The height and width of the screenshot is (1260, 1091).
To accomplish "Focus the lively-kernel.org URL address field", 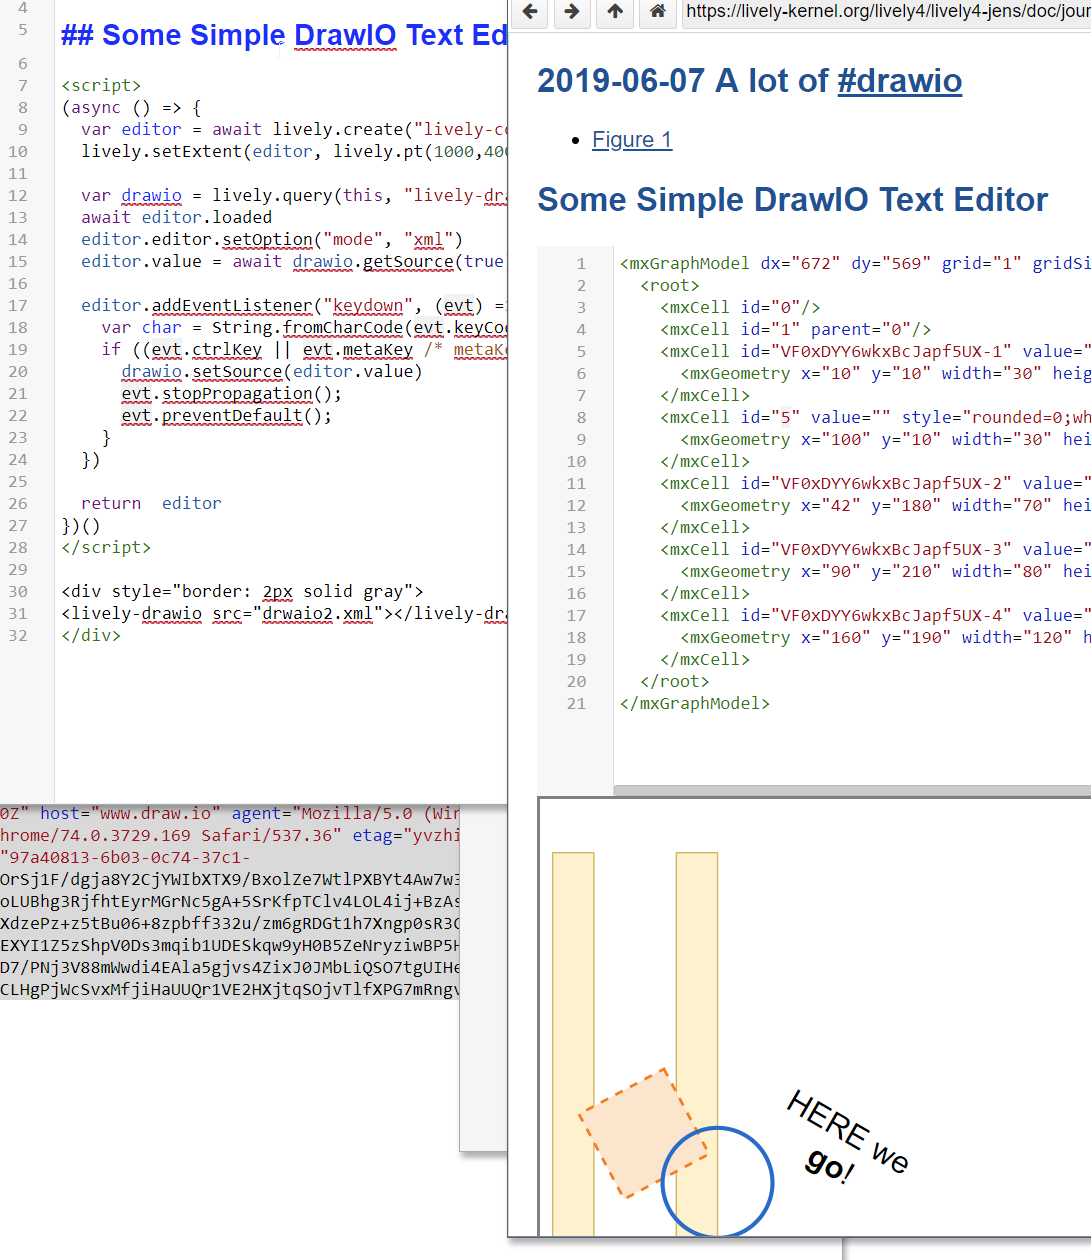I will [x=885, y=12].
